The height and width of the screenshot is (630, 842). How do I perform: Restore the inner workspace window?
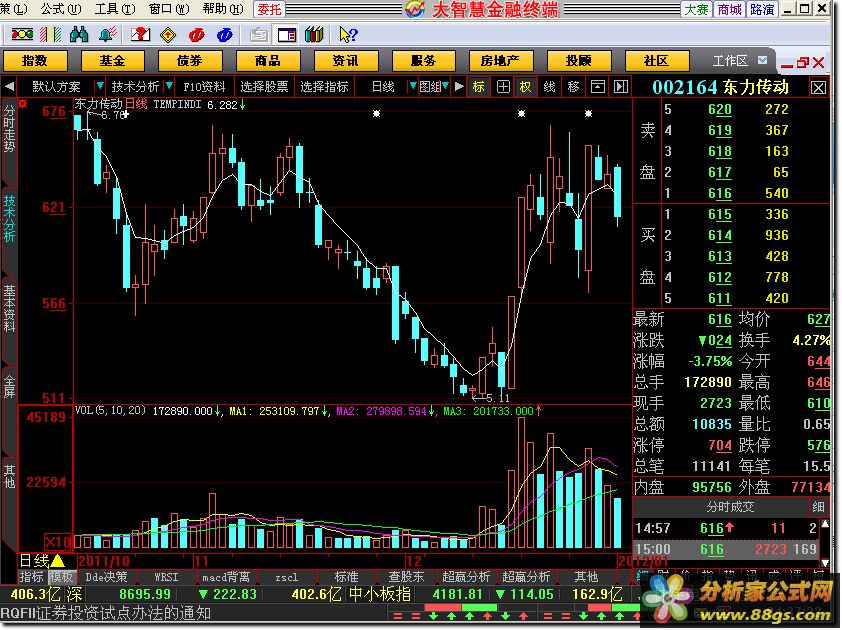(x=802, y=63)
